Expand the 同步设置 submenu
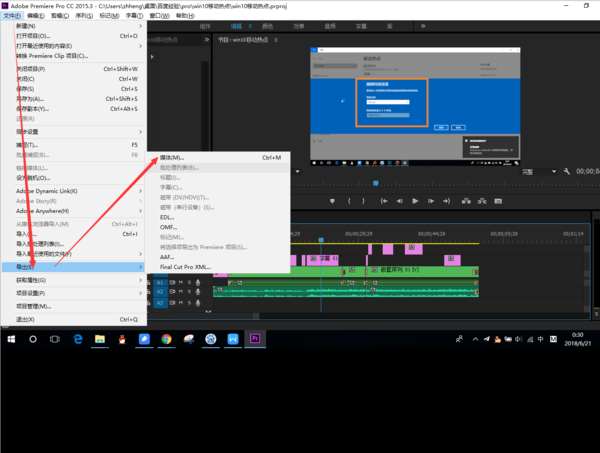 pyautogui.click(x=74, y=132)
